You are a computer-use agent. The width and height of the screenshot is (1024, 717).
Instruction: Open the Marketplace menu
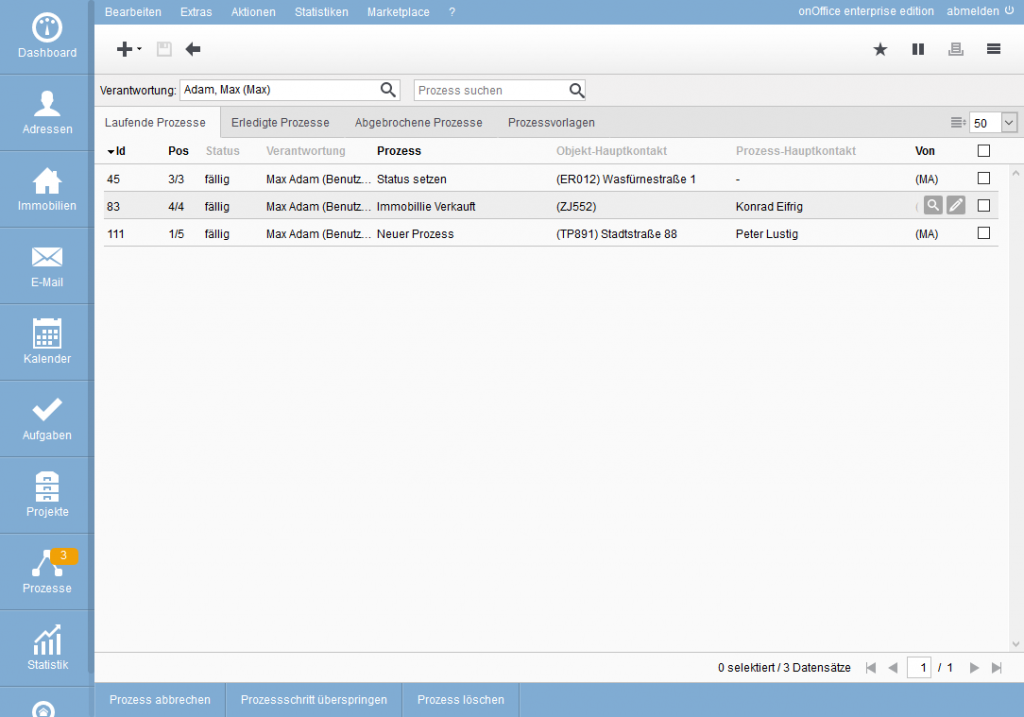[x=398, y=12]
